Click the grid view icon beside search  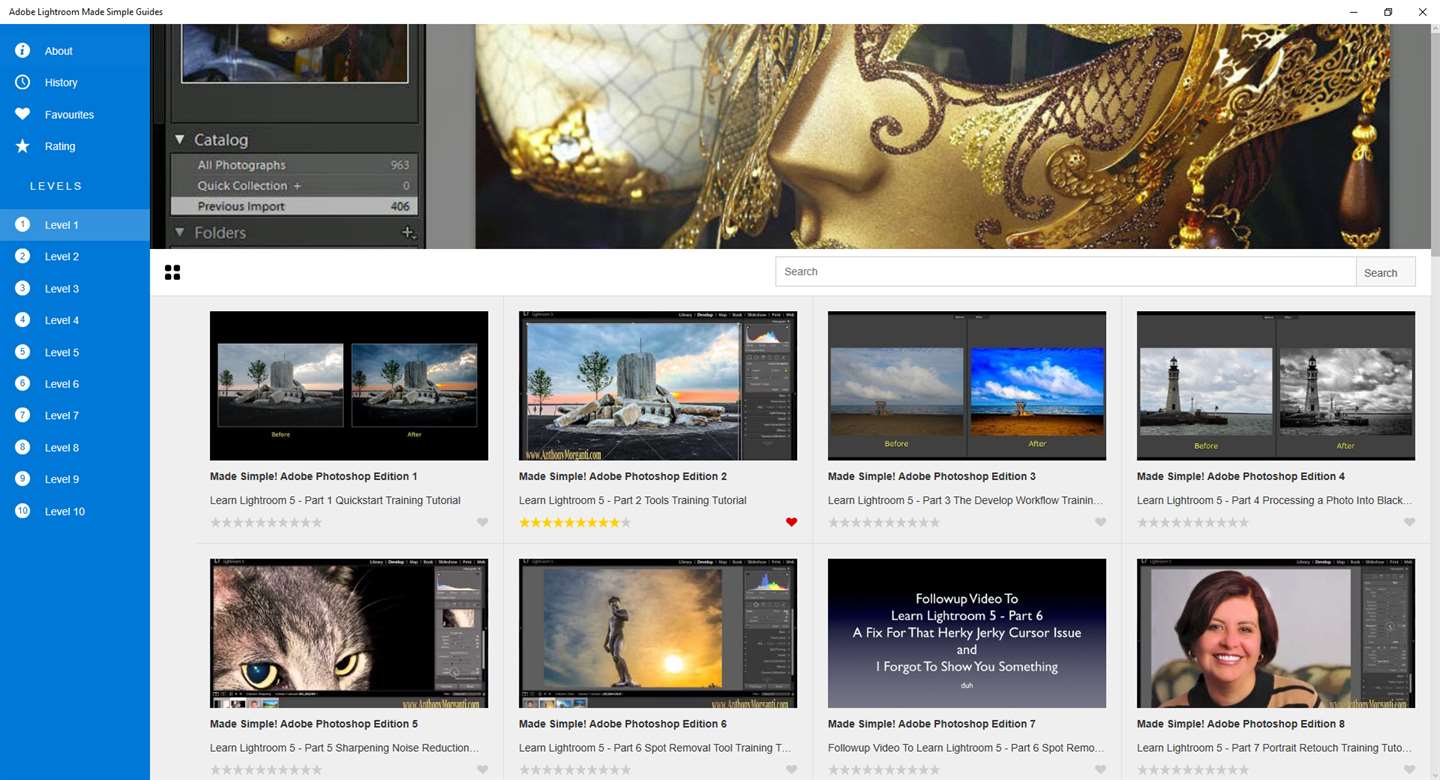click(x=172, y=272)
